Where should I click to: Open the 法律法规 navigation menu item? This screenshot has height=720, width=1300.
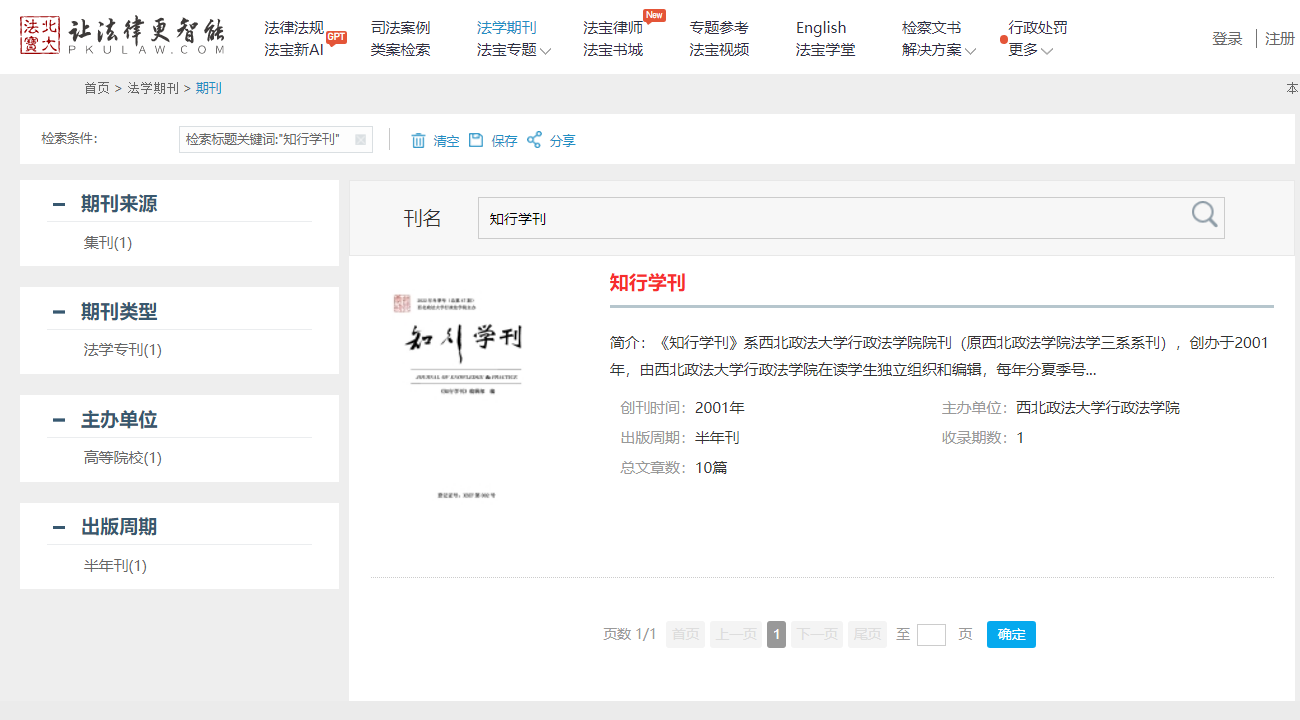pos(294,28)
